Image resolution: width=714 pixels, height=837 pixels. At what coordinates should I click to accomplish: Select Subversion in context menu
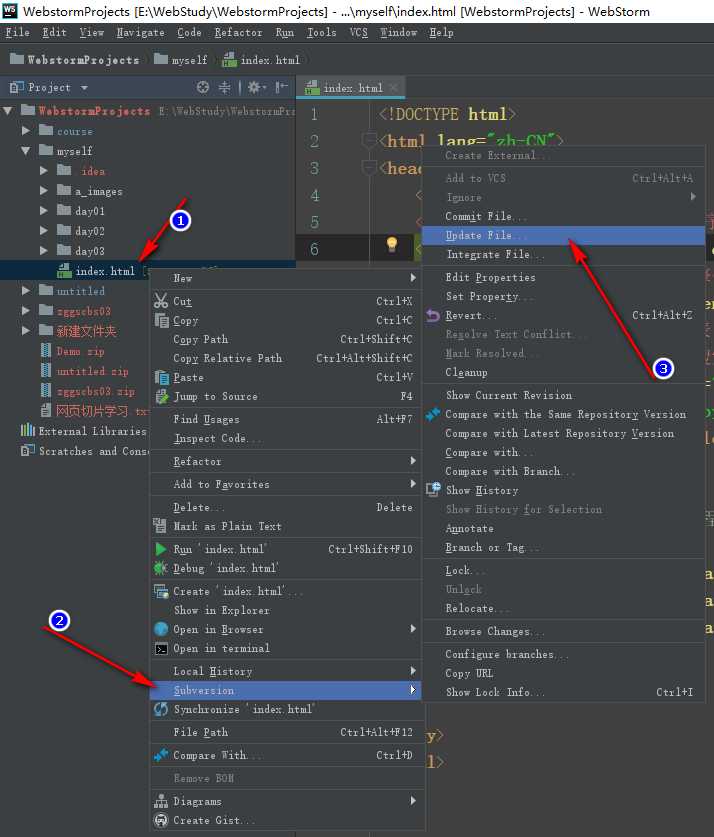[x=285, y=690]
